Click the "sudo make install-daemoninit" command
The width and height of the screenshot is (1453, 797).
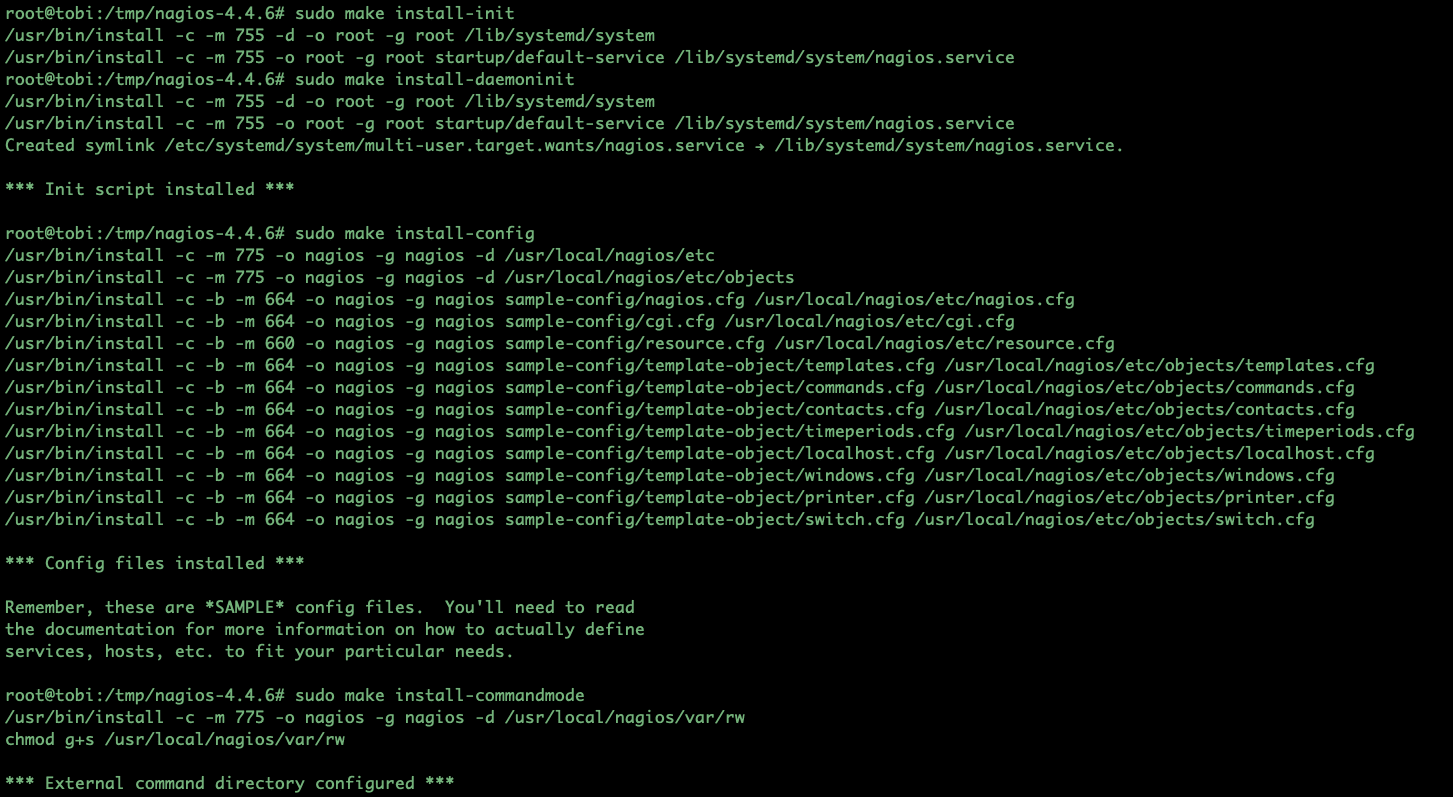pyautogui.click(x=435, y=79)
